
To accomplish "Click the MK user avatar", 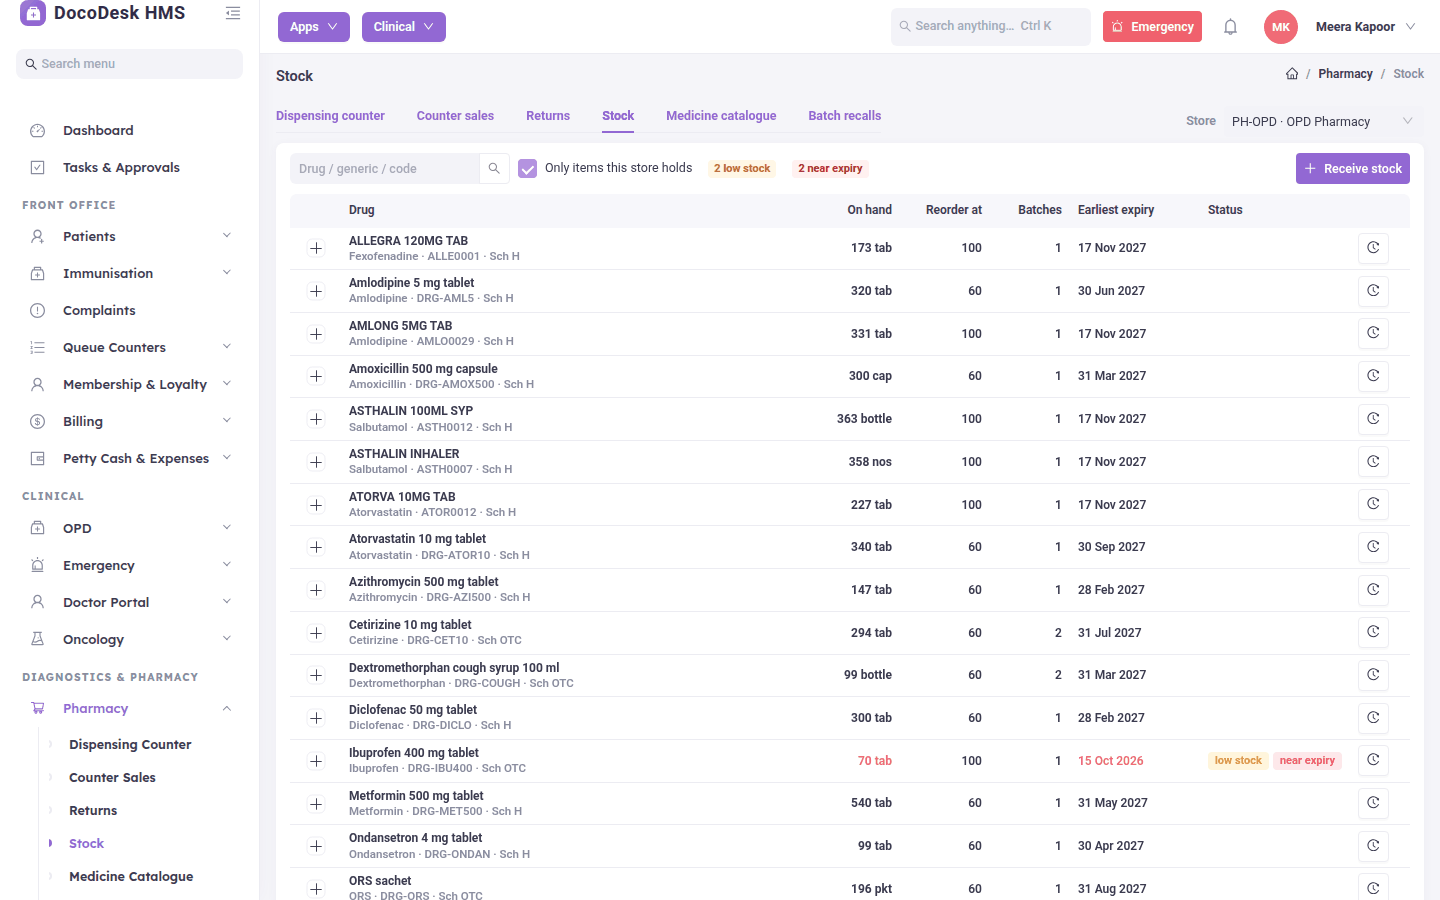I will tap(1281, 27).
